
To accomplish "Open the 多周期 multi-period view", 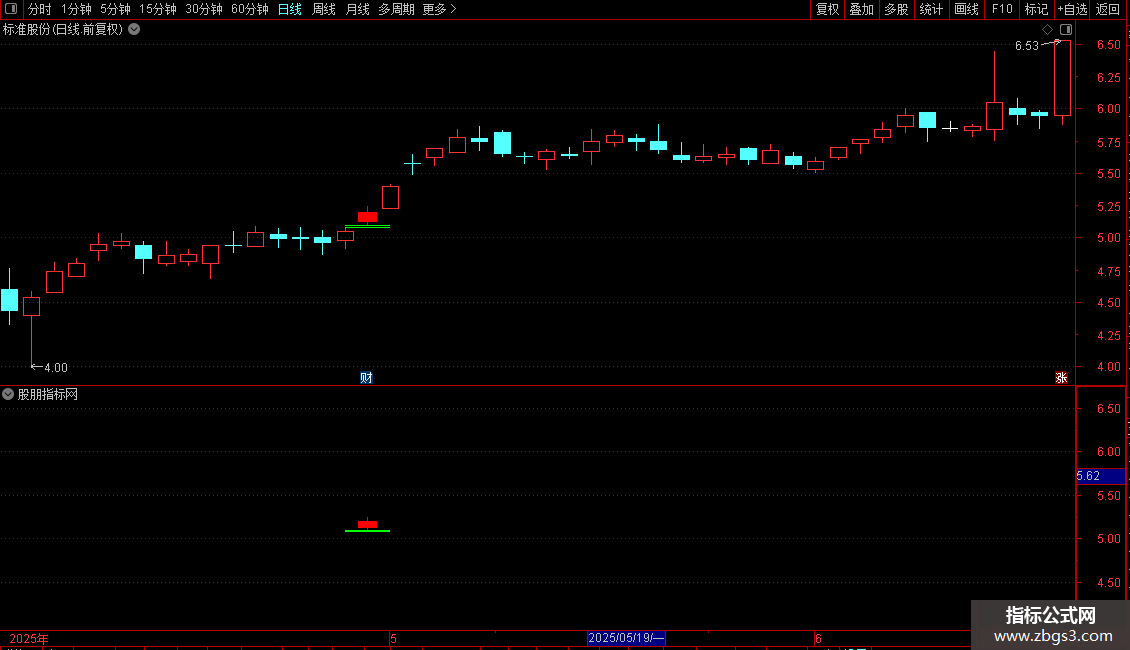I will point(396,9).
